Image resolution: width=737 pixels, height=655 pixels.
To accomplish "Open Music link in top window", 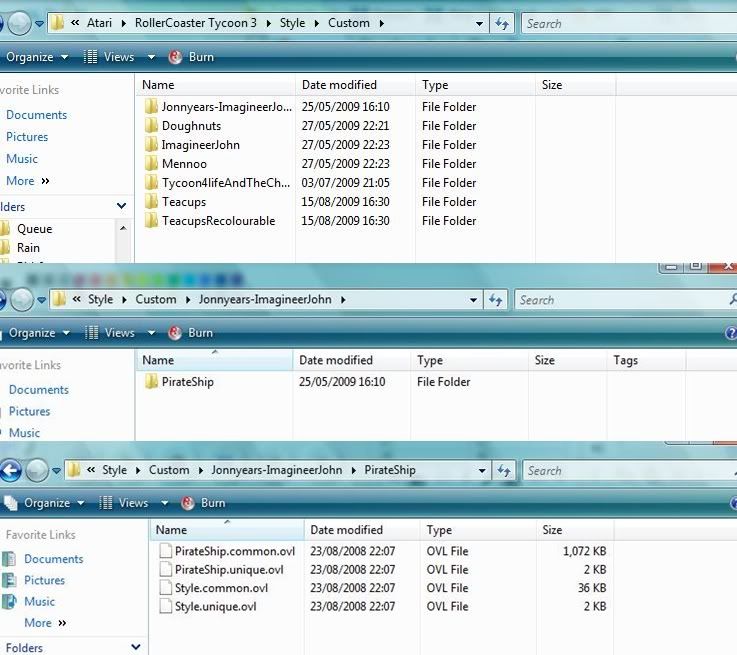I will point(22,159).
